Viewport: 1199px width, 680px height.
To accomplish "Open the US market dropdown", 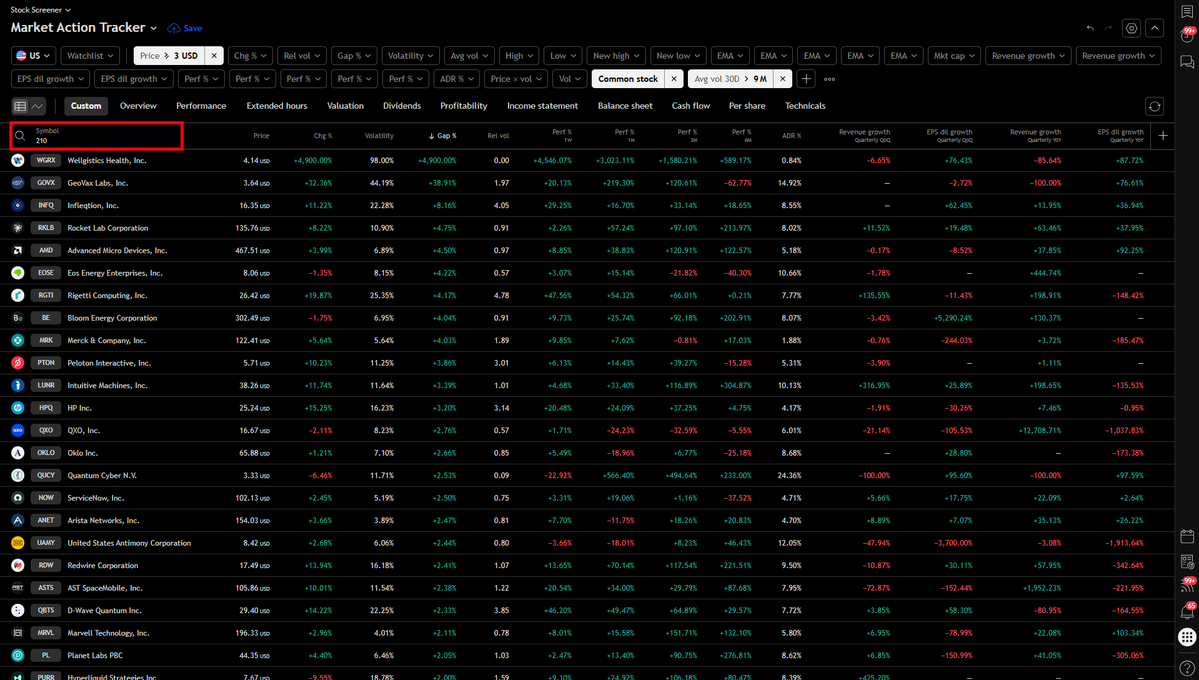I will click(33, 56).
